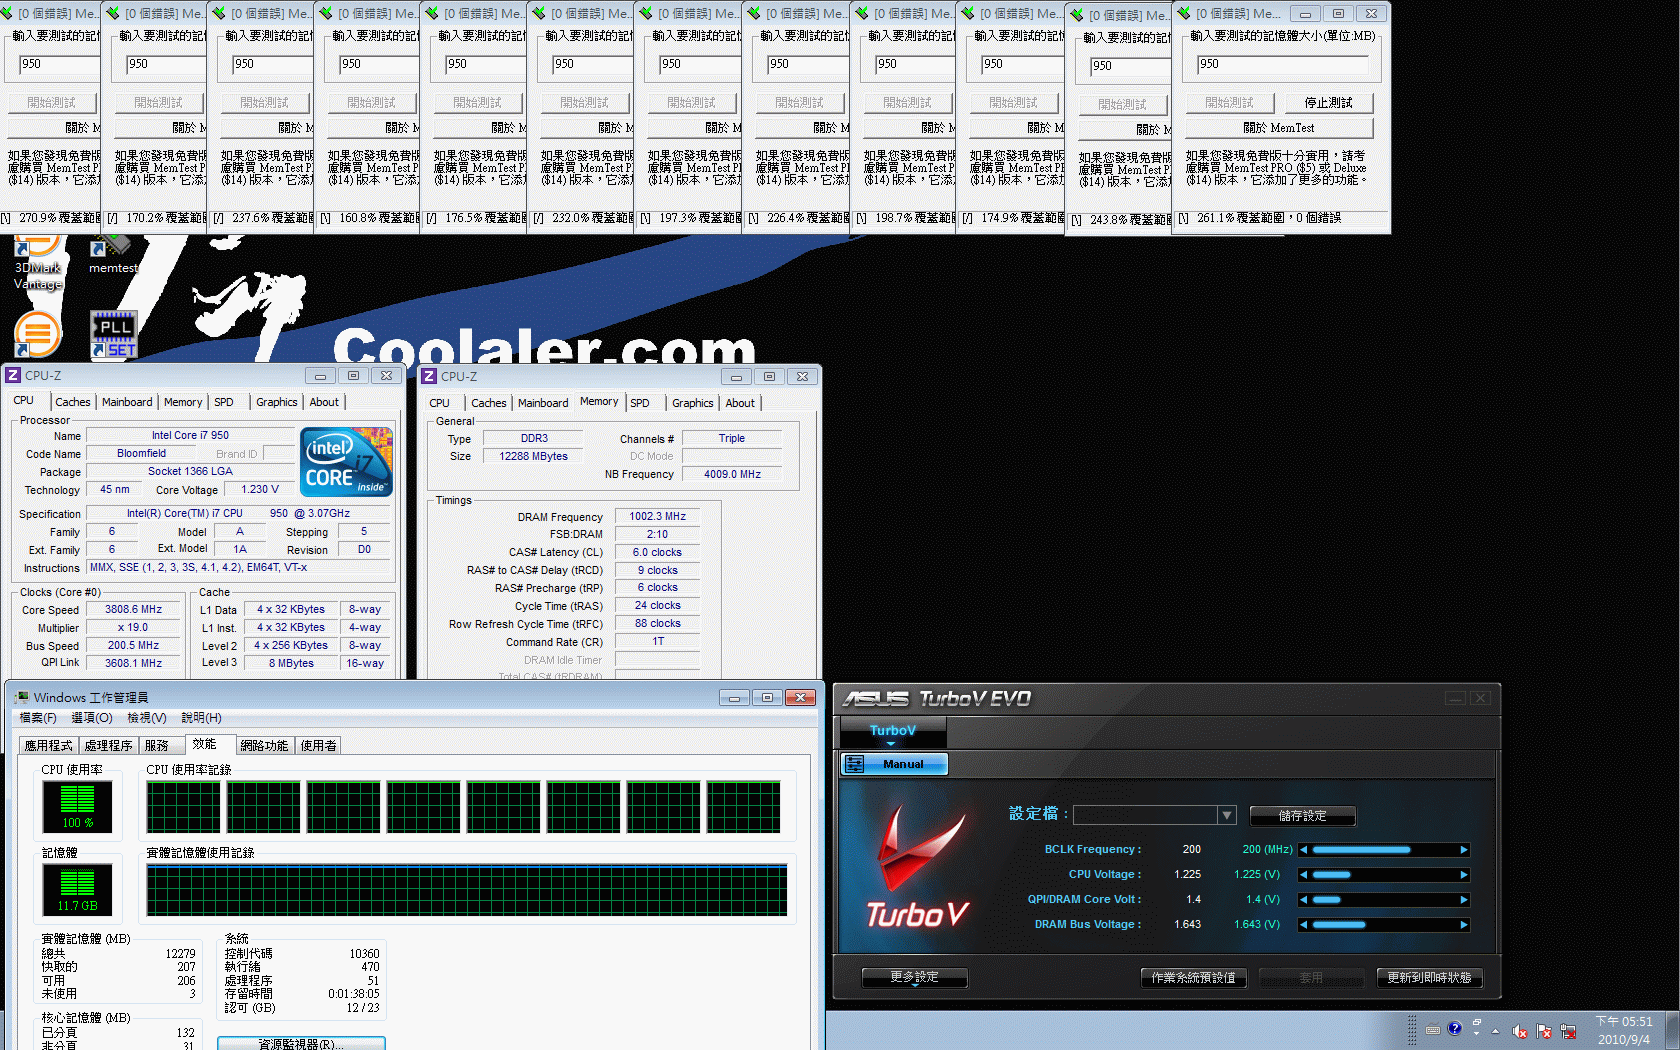Open the PLL SET desktop shortcut
Image resolution: width=1680 pixels, height=1050 pixels.
click(114, 334)
